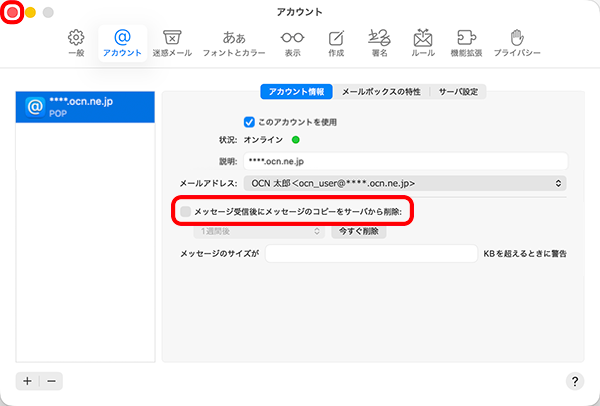Click the 今すぐ削除 button
Image resolution: width=600 pixels, height=406 pixels.
tap(357, 231)
